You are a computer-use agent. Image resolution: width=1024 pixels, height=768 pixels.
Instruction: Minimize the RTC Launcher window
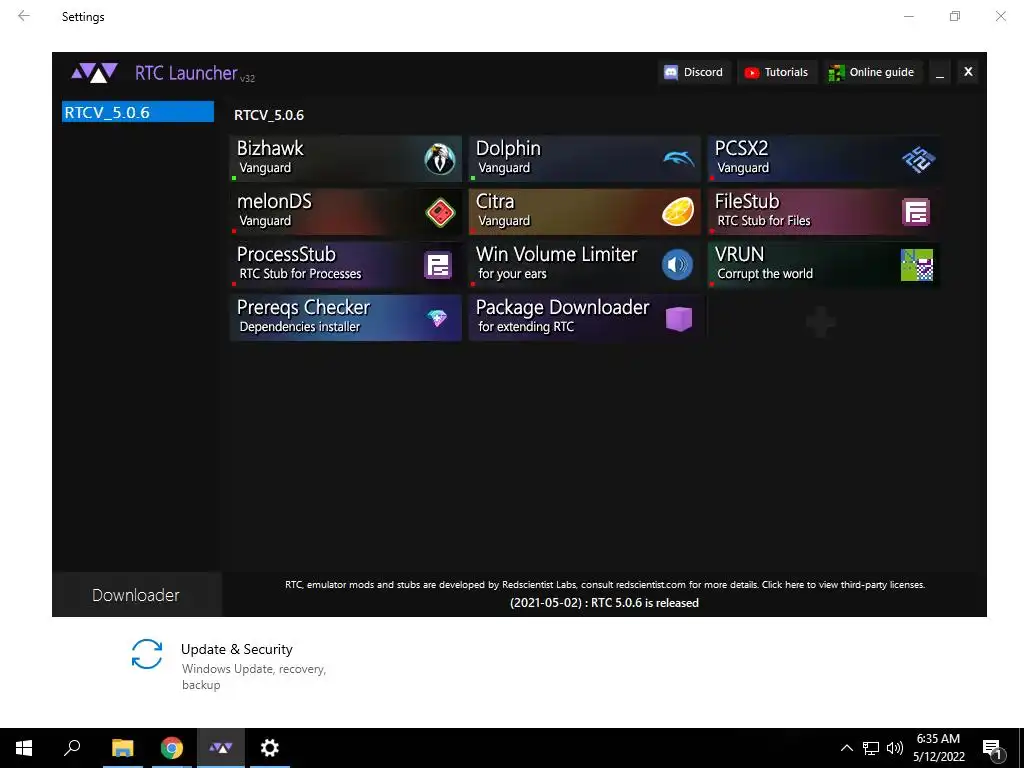[x=940, y=72]
